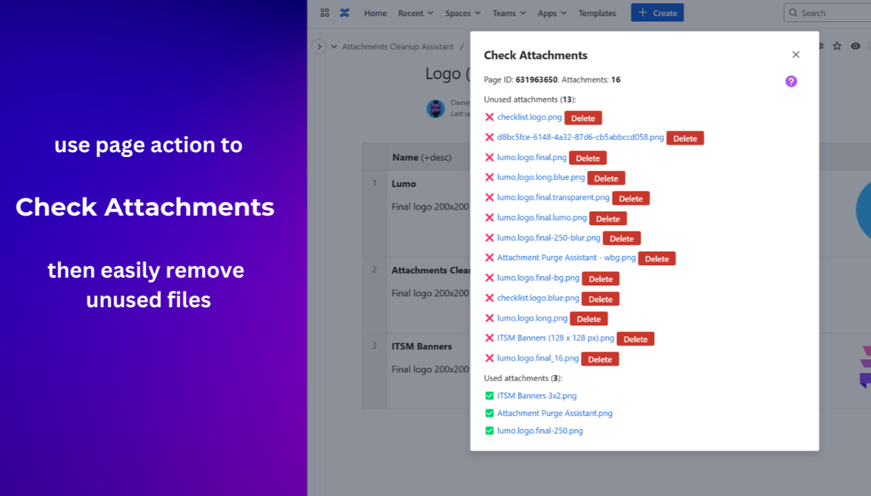The width and height of the screenshot is (871, 496).
Task: Open the Recent dropdown menu
Action: [x=416, y=13]
